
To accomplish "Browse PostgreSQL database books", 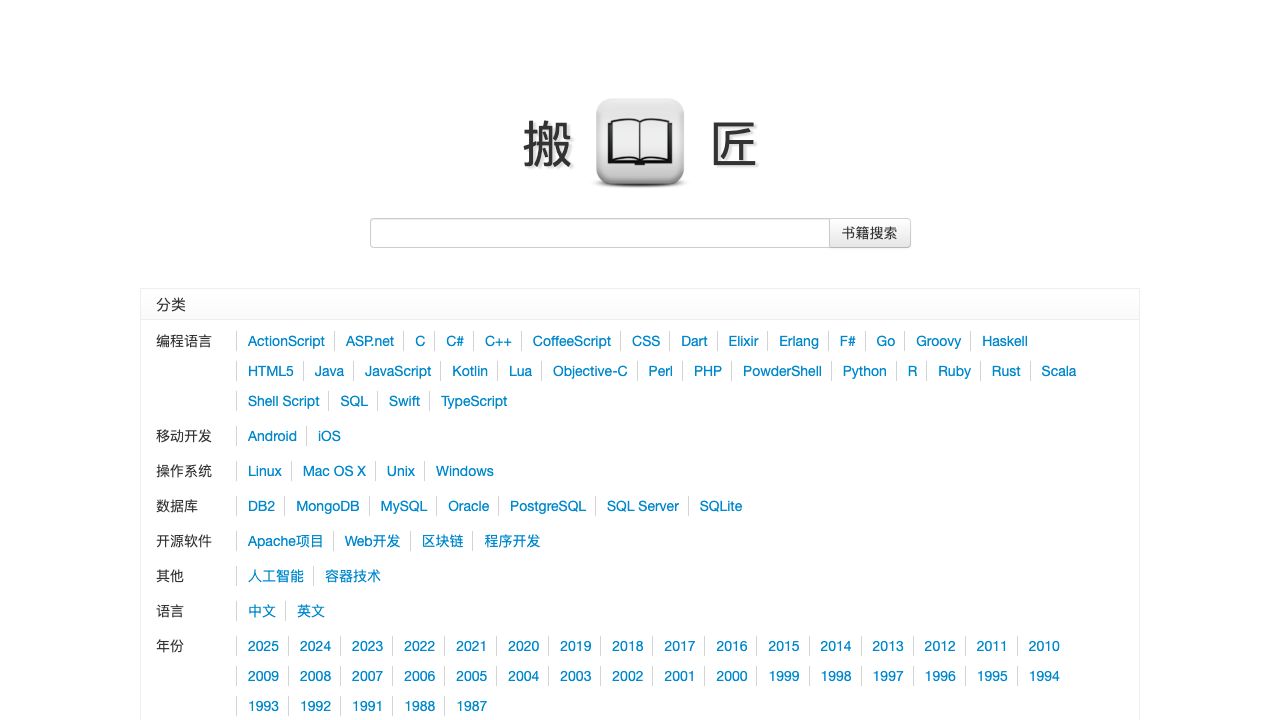I will (547, 506).
